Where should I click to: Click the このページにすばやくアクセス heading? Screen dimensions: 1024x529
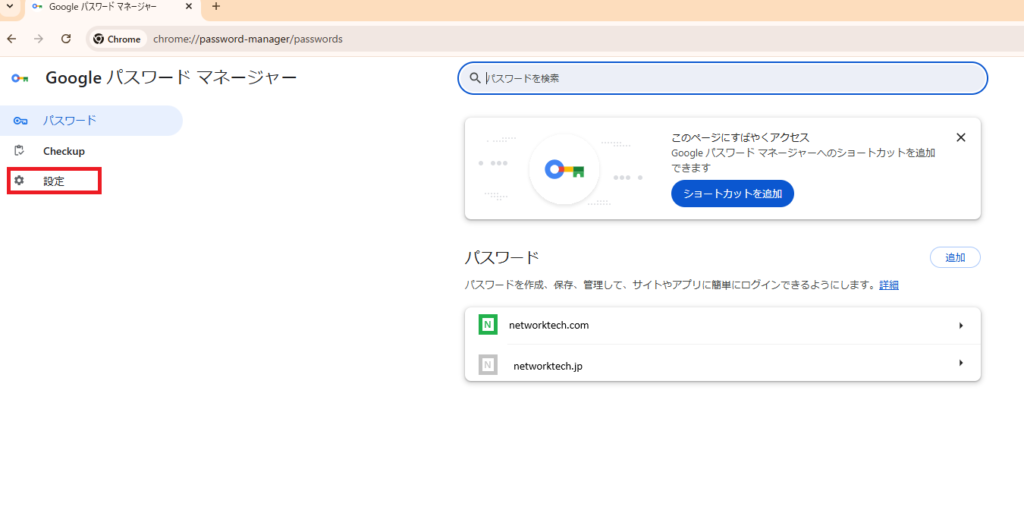740,138
